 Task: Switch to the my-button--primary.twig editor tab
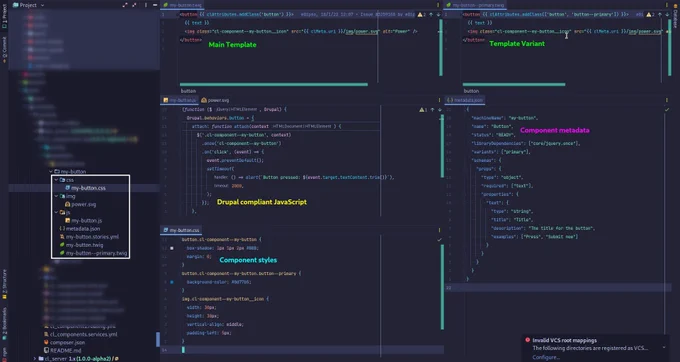click(x=476, y=5)
